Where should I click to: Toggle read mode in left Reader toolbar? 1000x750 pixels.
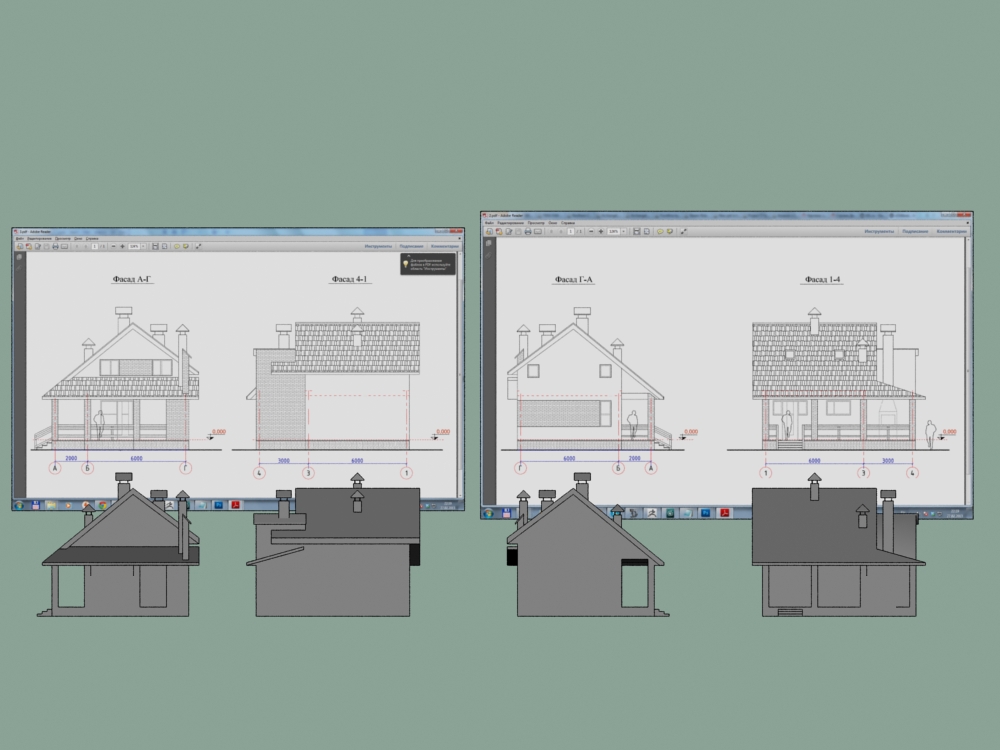198,246
